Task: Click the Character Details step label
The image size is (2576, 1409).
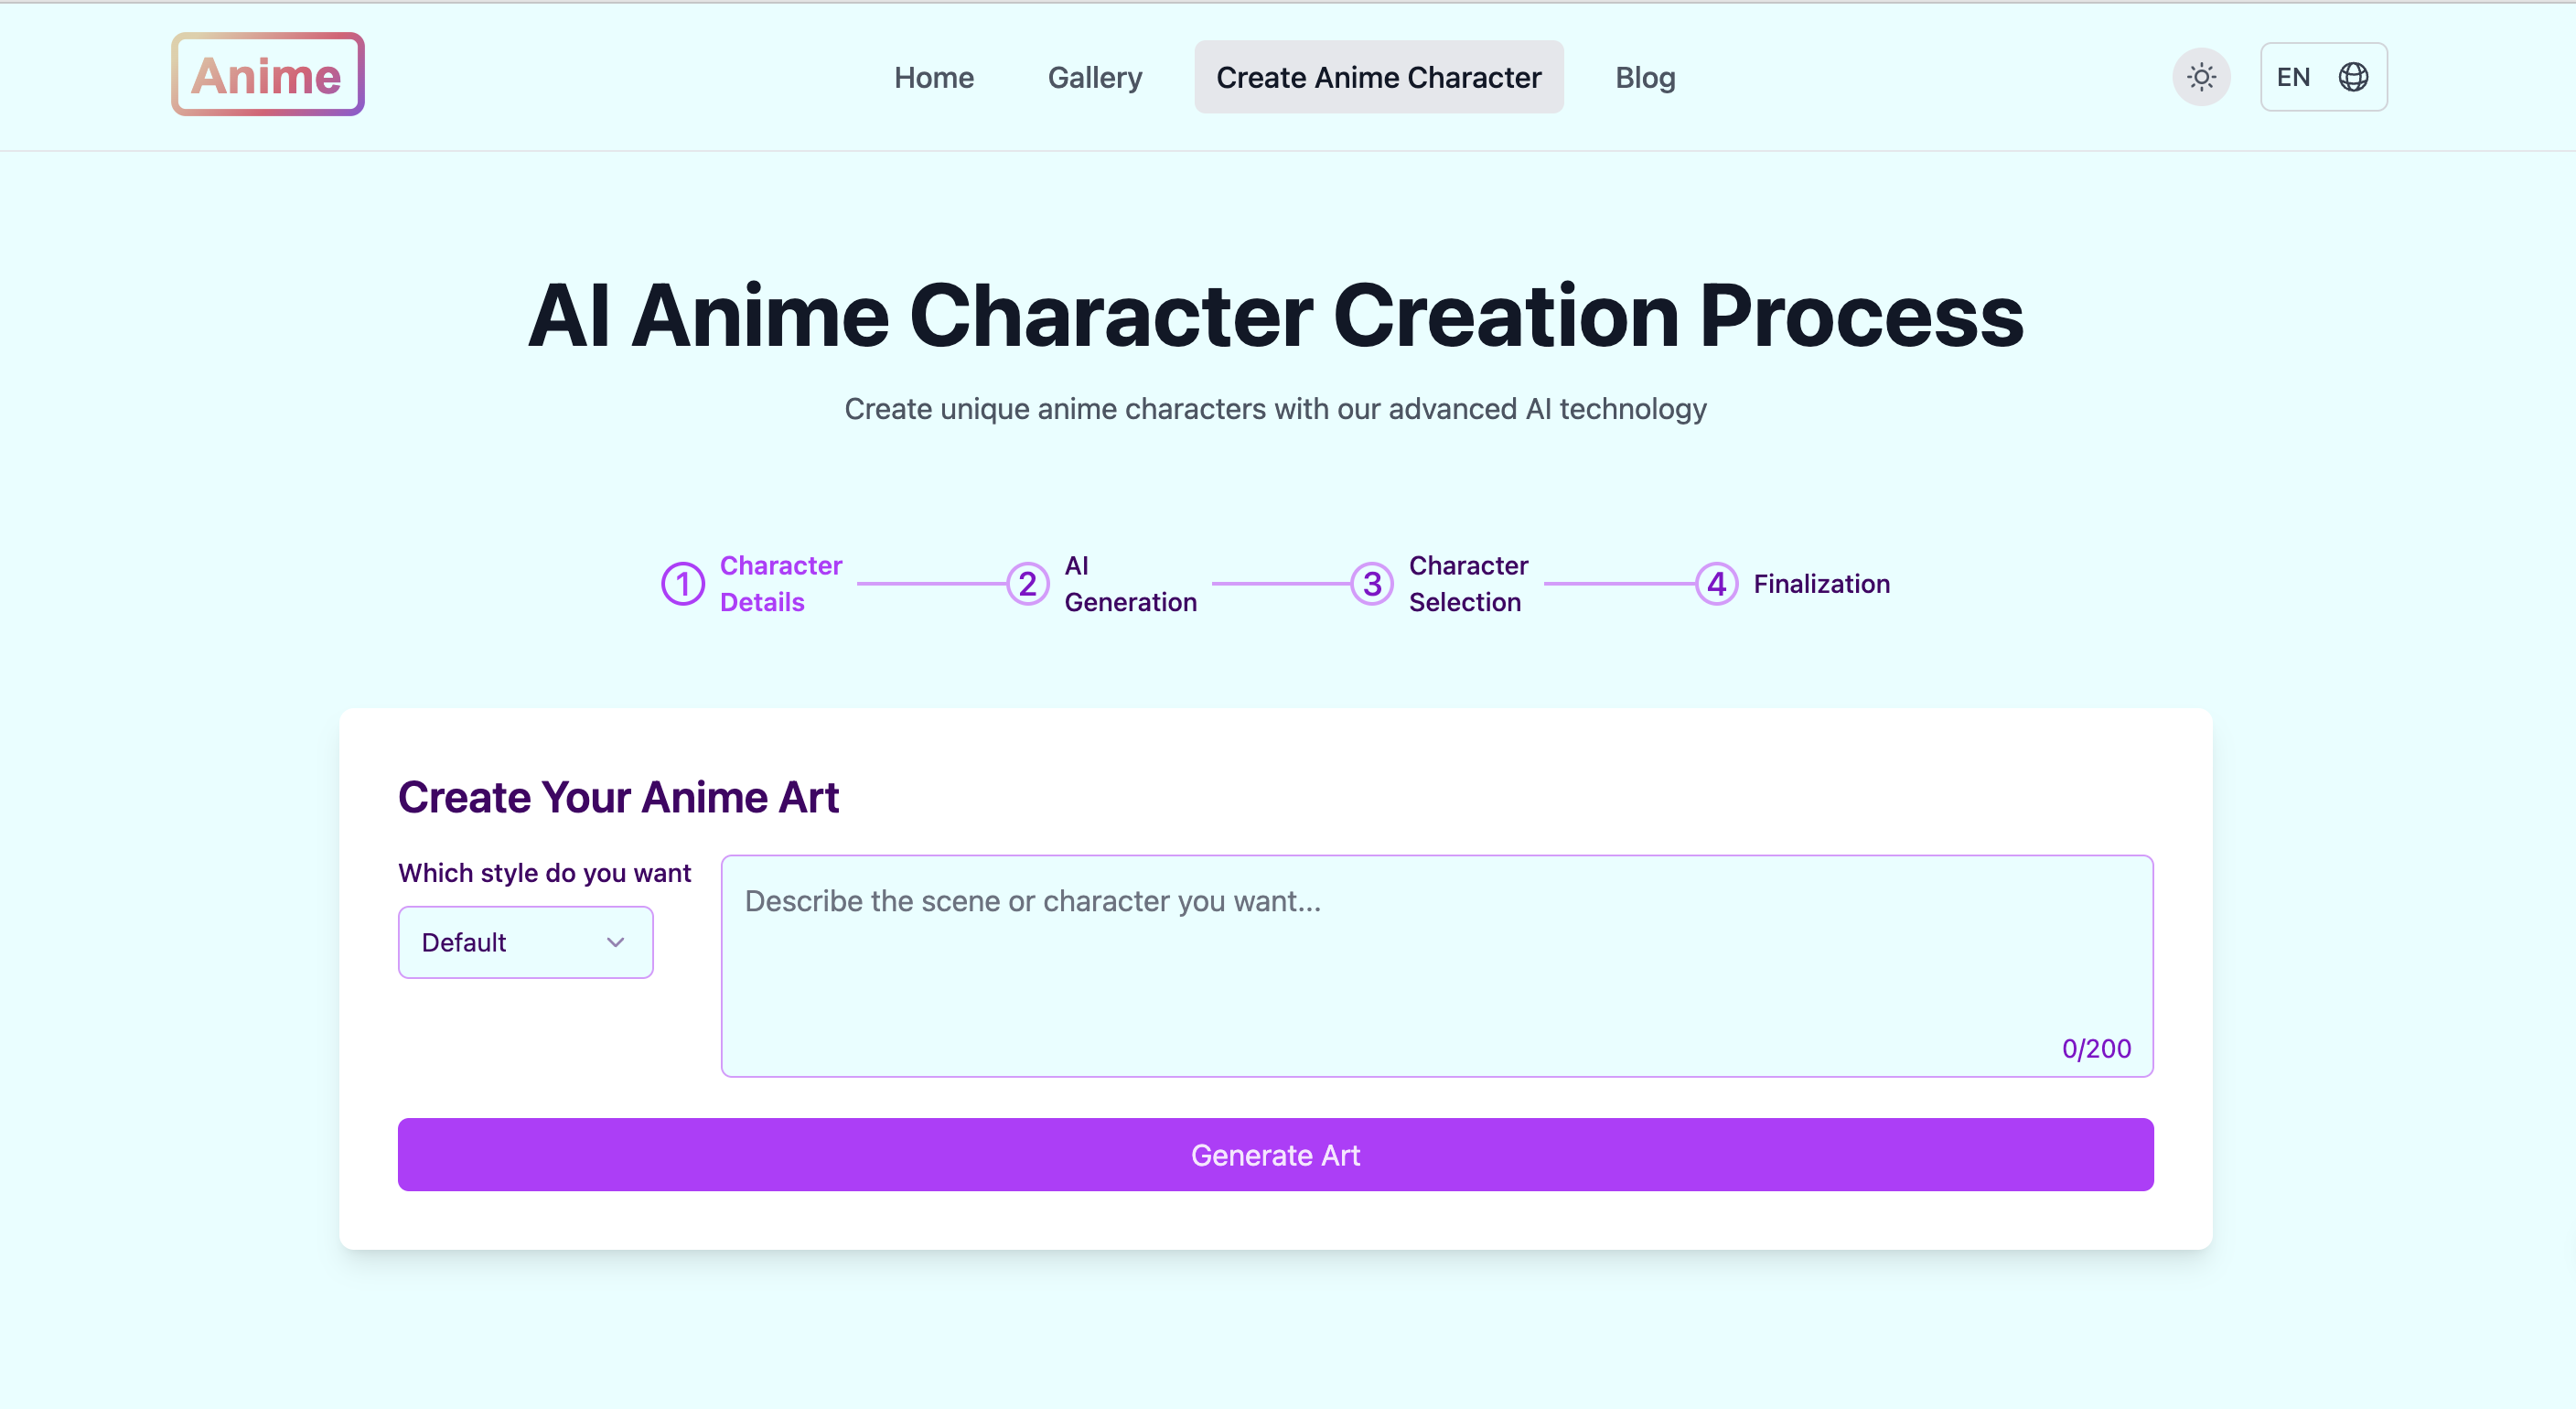Action: (x=781, y=583)
